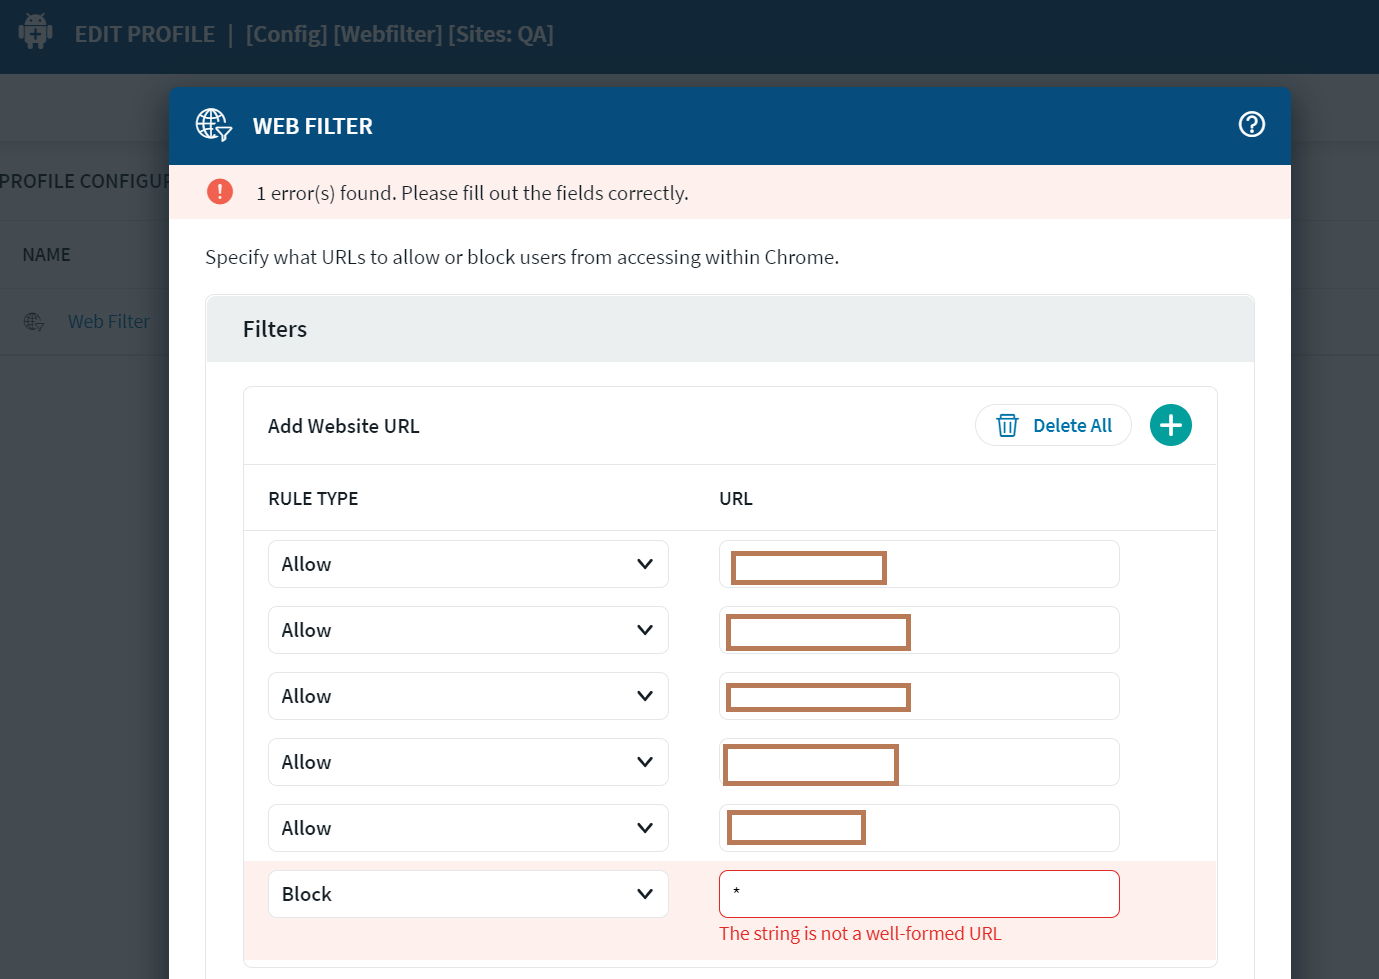This screenshot has height=979, width=1379.
Task: Expand the fourth Allow rule type dropdown
Action: [x=468, y=762]
